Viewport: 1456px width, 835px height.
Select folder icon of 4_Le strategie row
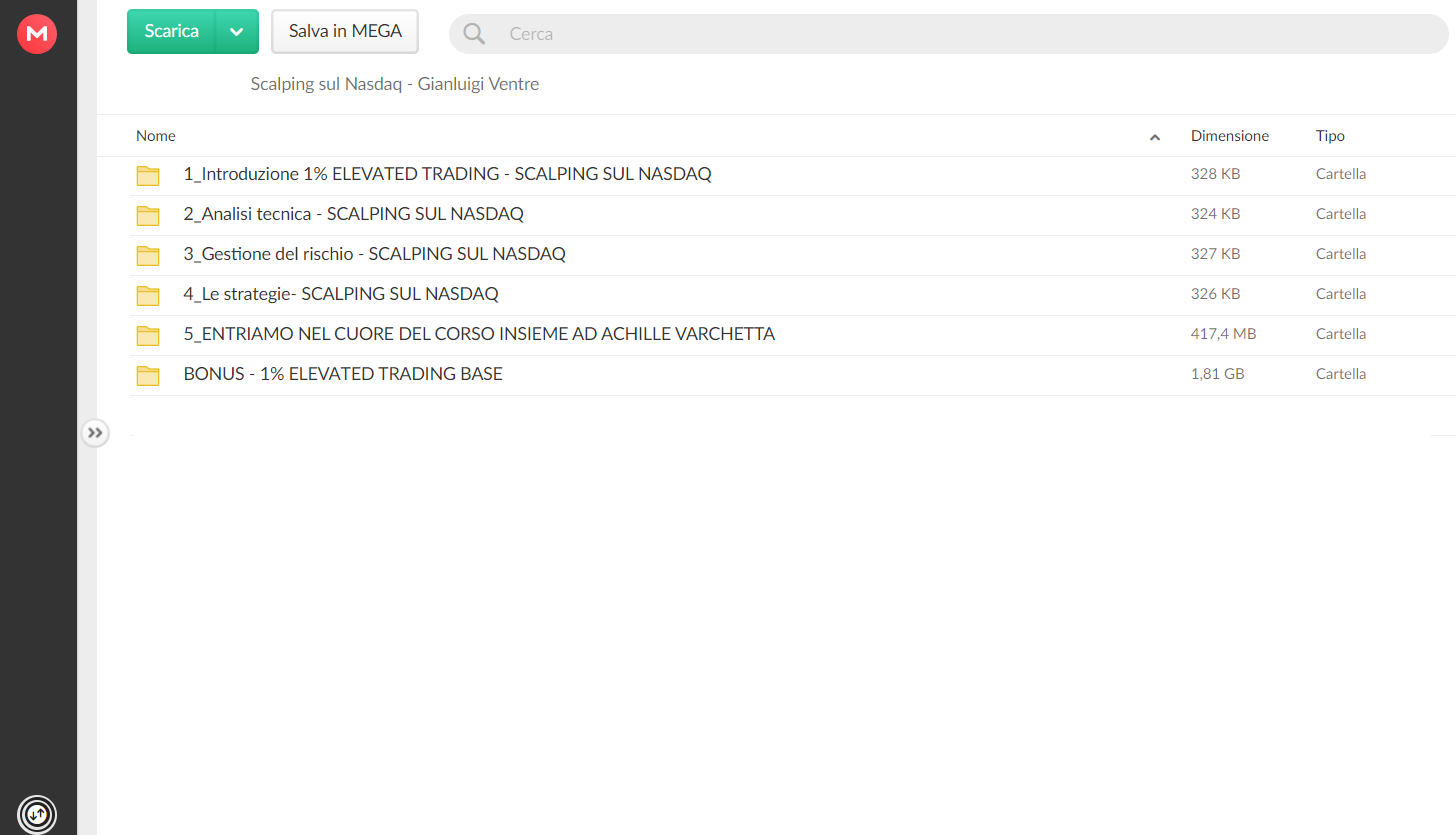[148, 295]
